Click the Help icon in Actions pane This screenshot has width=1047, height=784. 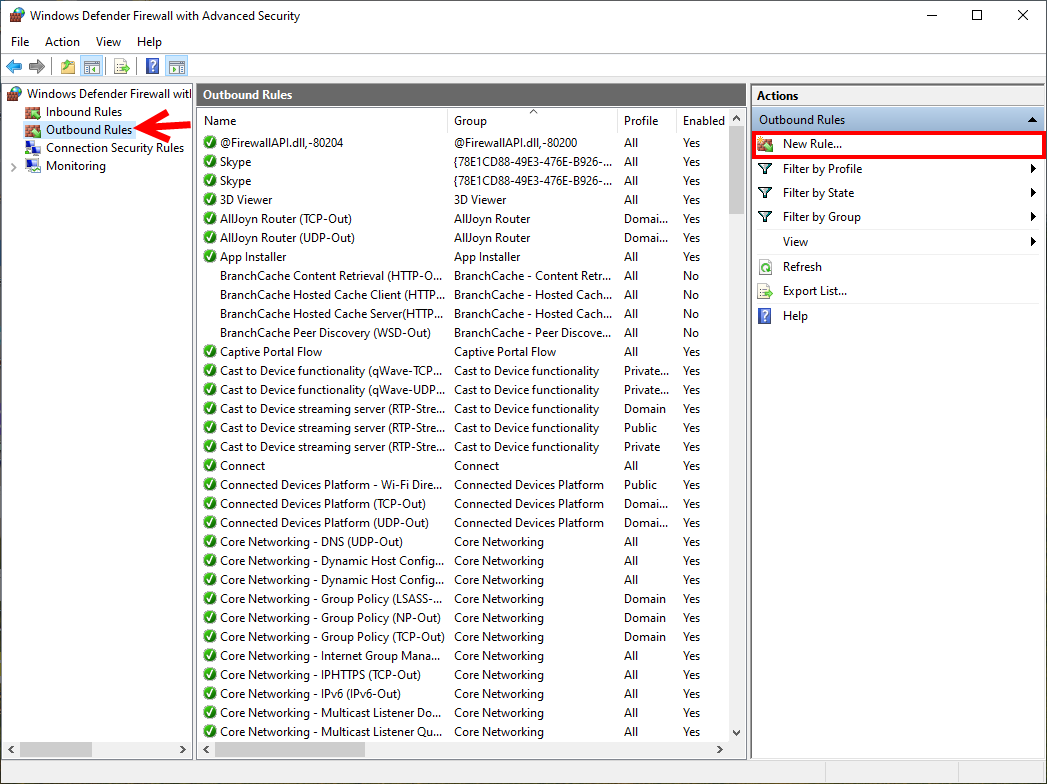click(766, 316)
